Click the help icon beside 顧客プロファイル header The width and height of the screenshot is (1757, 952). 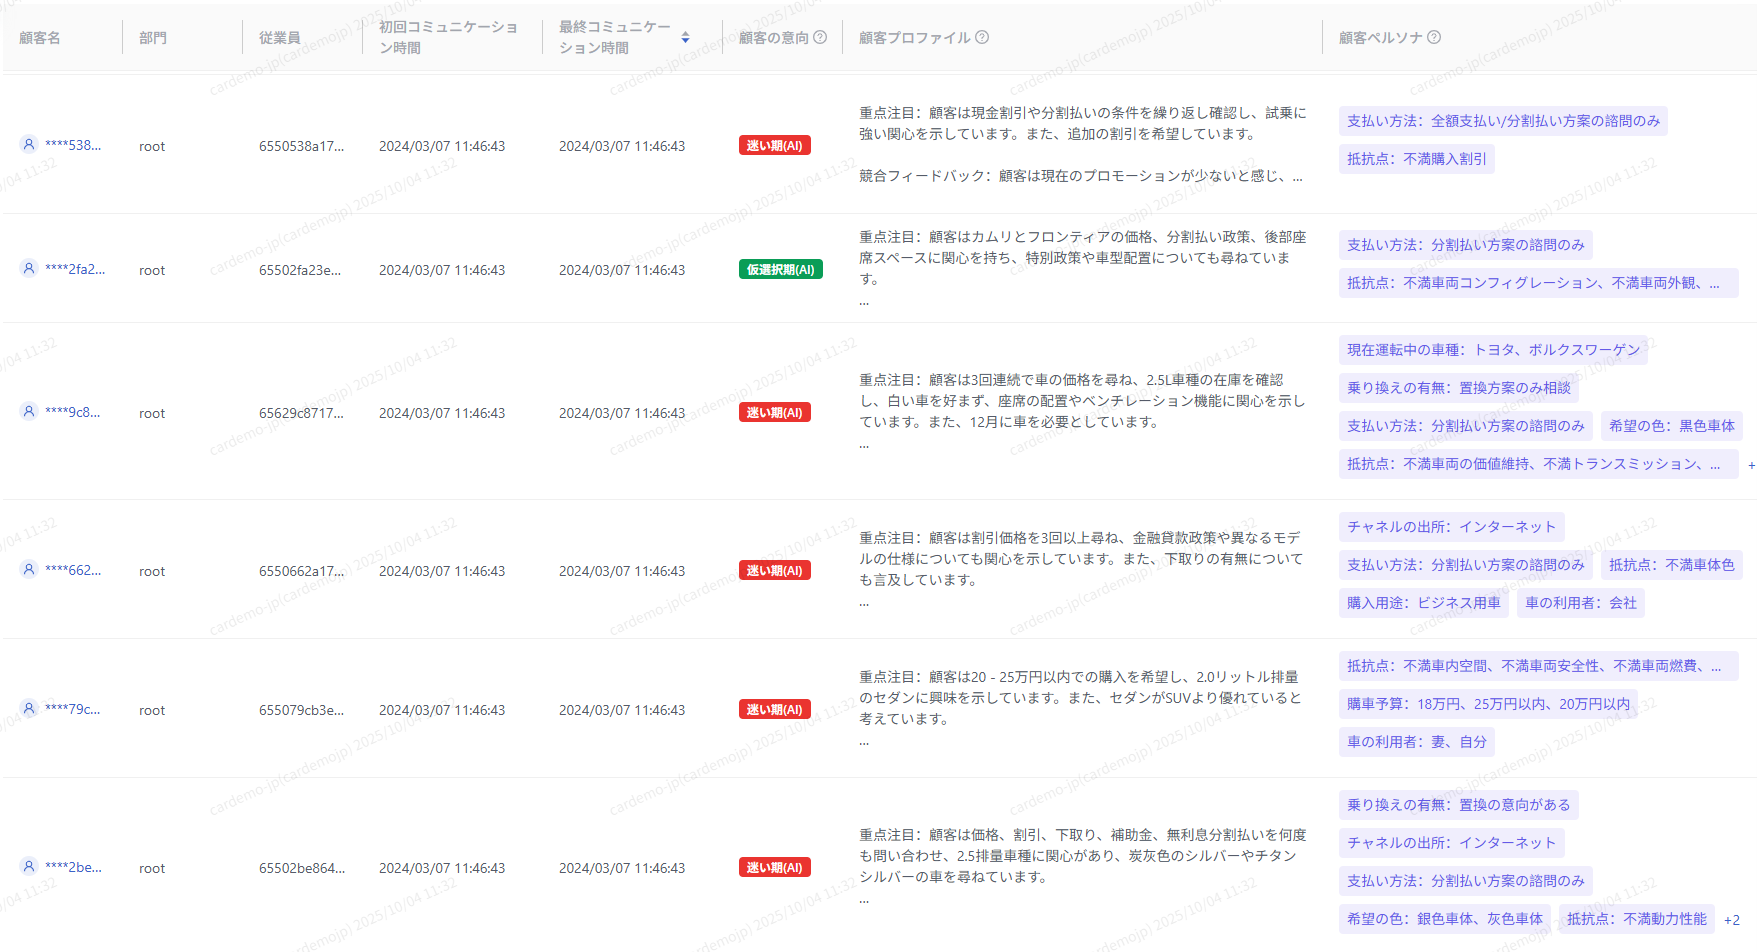[x=982, y=37]
